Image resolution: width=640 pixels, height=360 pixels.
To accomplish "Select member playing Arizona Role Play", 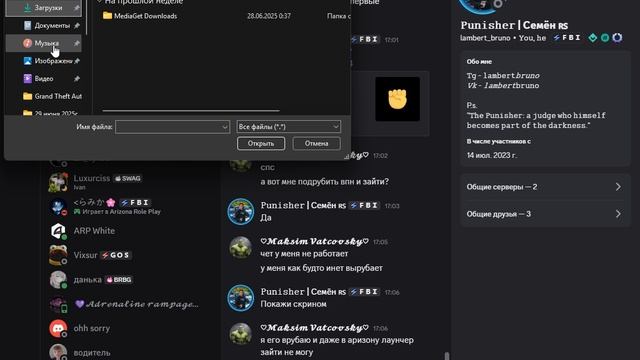I will coord(131,207).
